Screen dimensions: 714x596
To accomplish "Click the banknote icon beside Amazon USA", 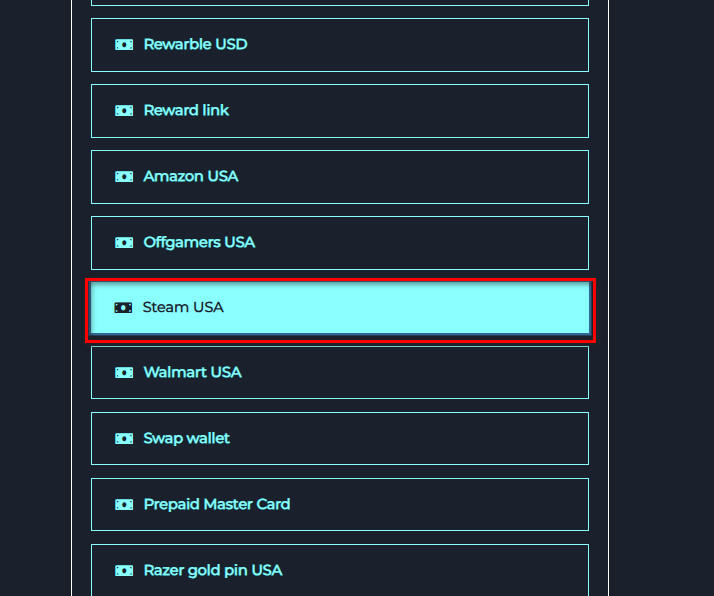I will coord(124,177).
